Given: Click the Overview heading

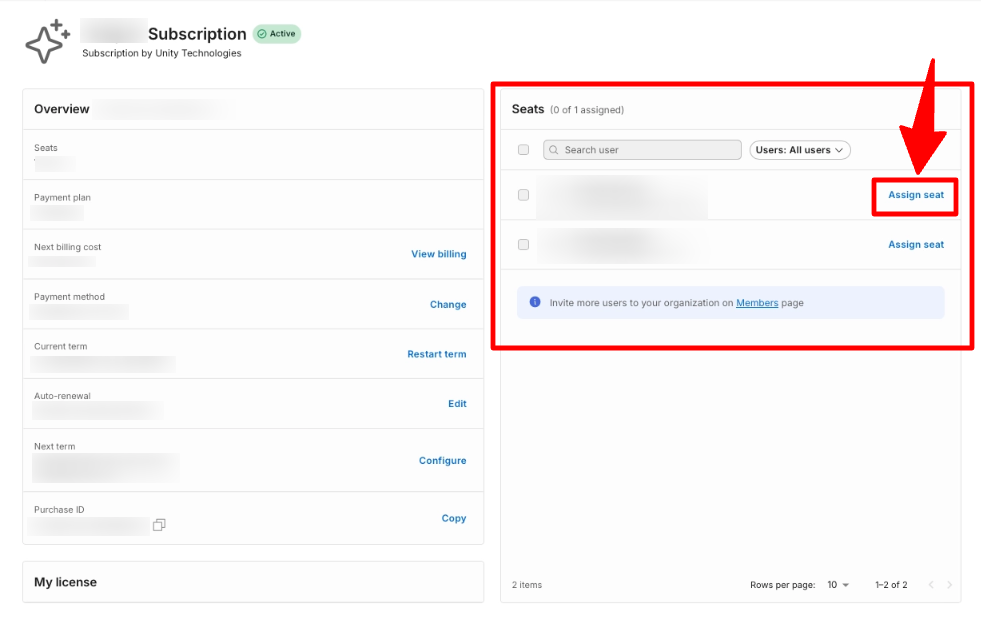Looking at the screenshot, I should (x=62, y=109).
